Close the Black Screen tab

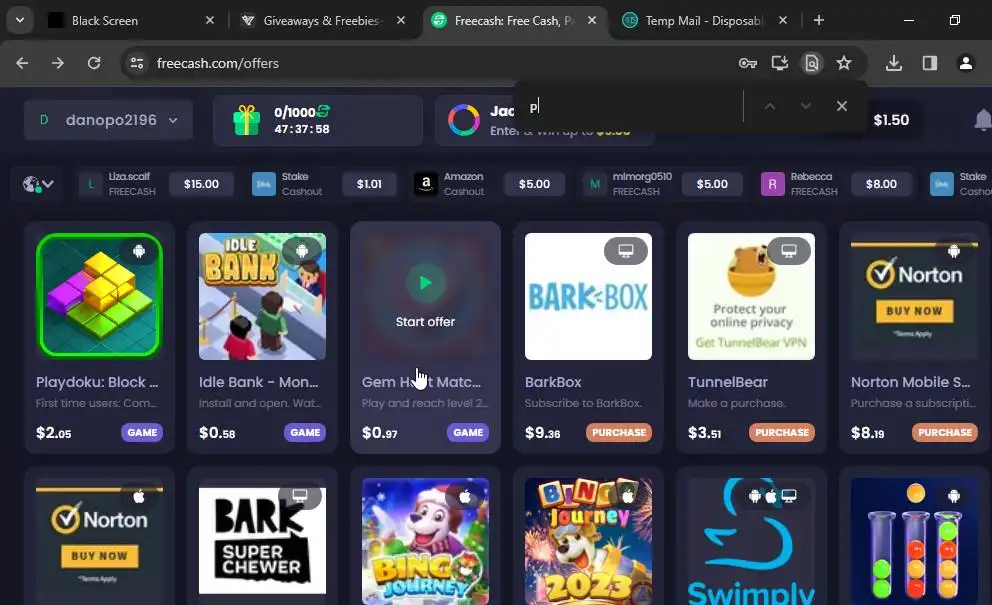click(x=210, y=21)
